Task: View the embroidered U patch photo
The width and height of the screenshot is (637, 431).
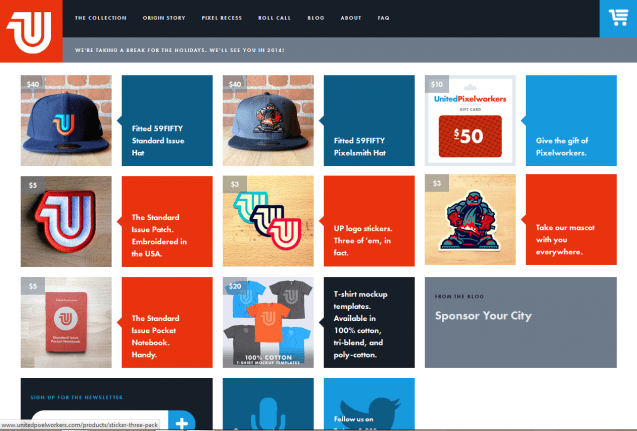Action: [x=66, y=221]
